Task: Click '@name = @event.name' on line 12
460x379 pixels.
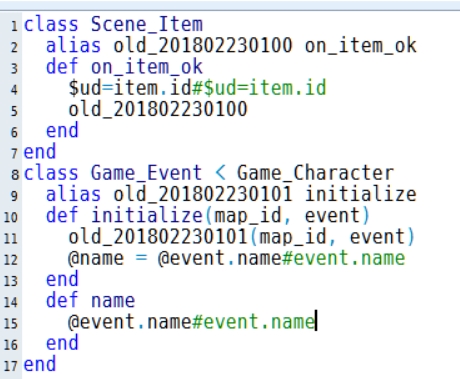Action: coord(175,258)
